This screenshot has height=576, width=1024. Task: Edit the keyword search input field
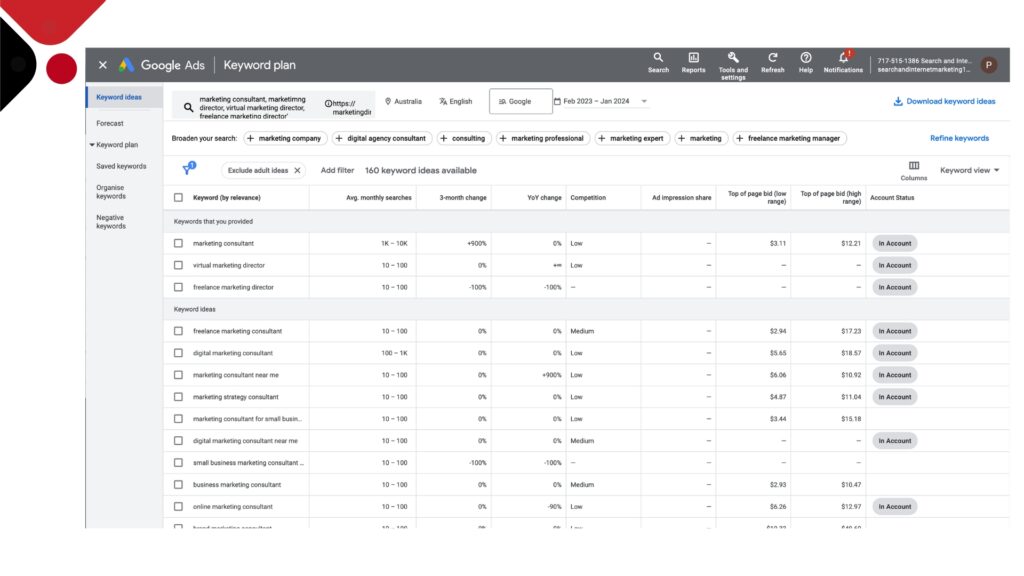click(252, 108)
